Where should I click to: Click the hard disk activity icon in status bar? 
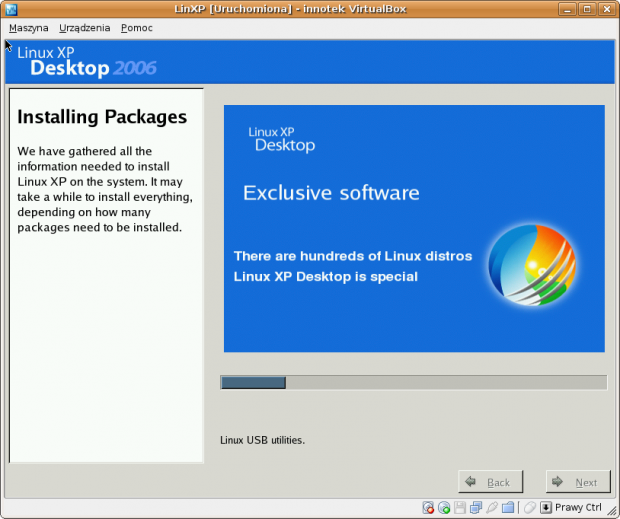428,508
